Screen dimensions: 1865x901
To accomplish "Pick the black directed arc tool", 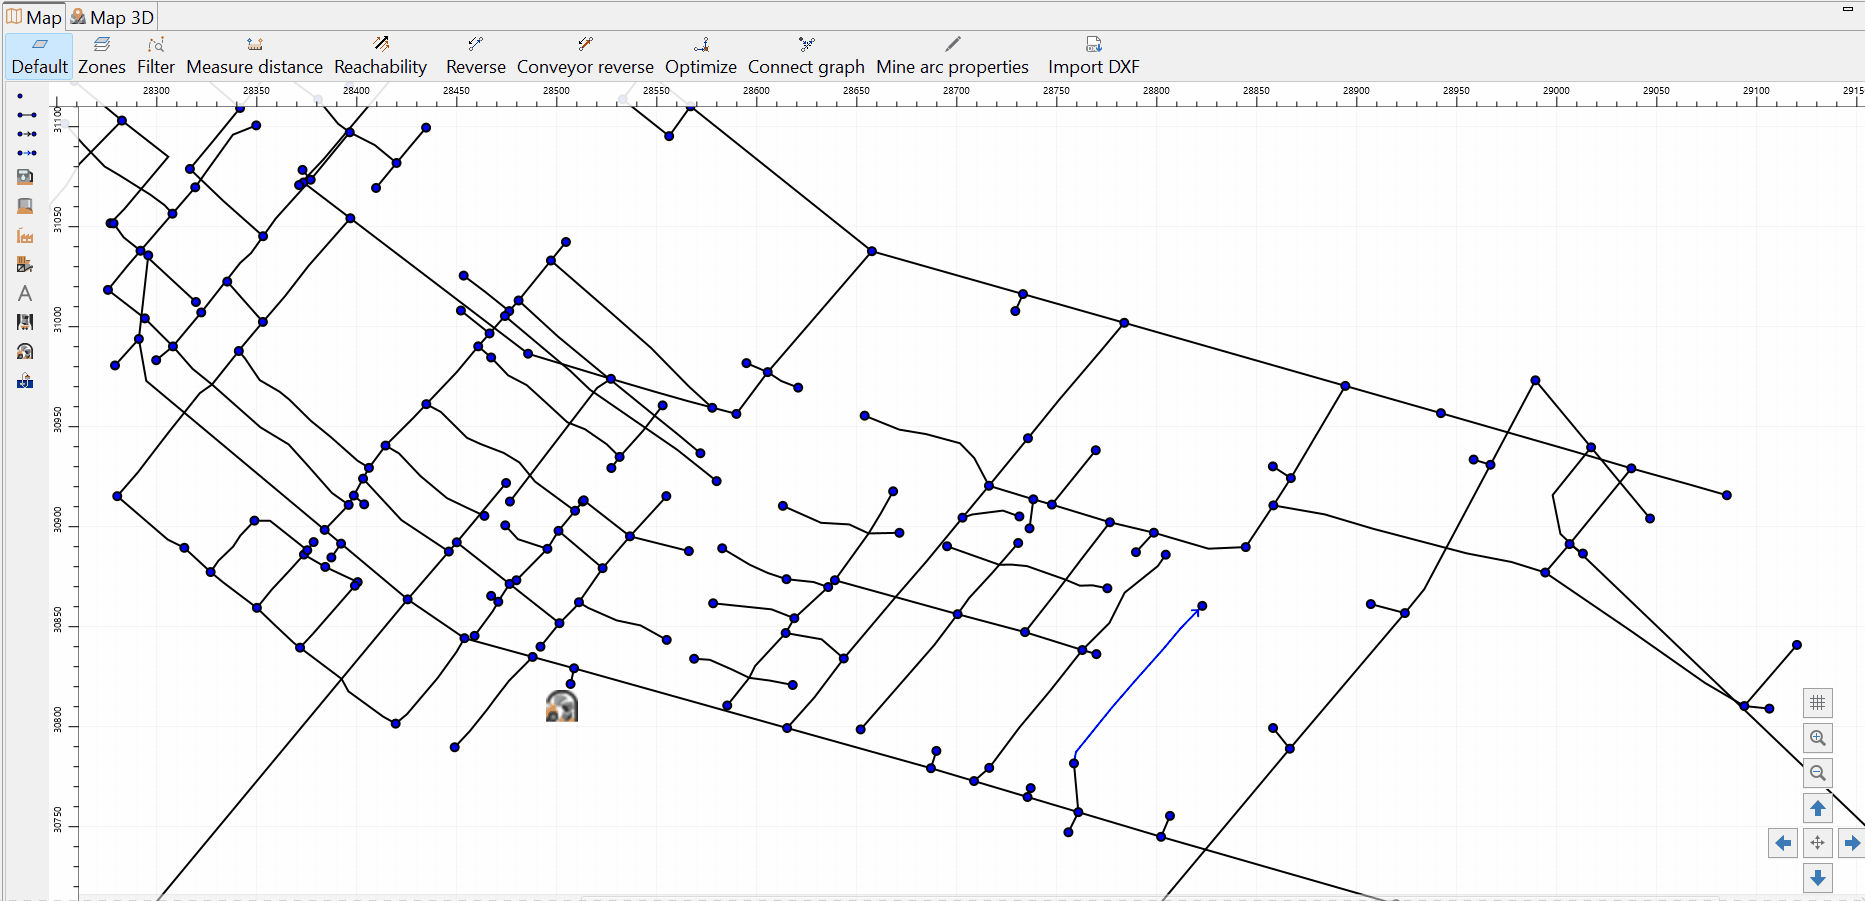I will point(26,134).
